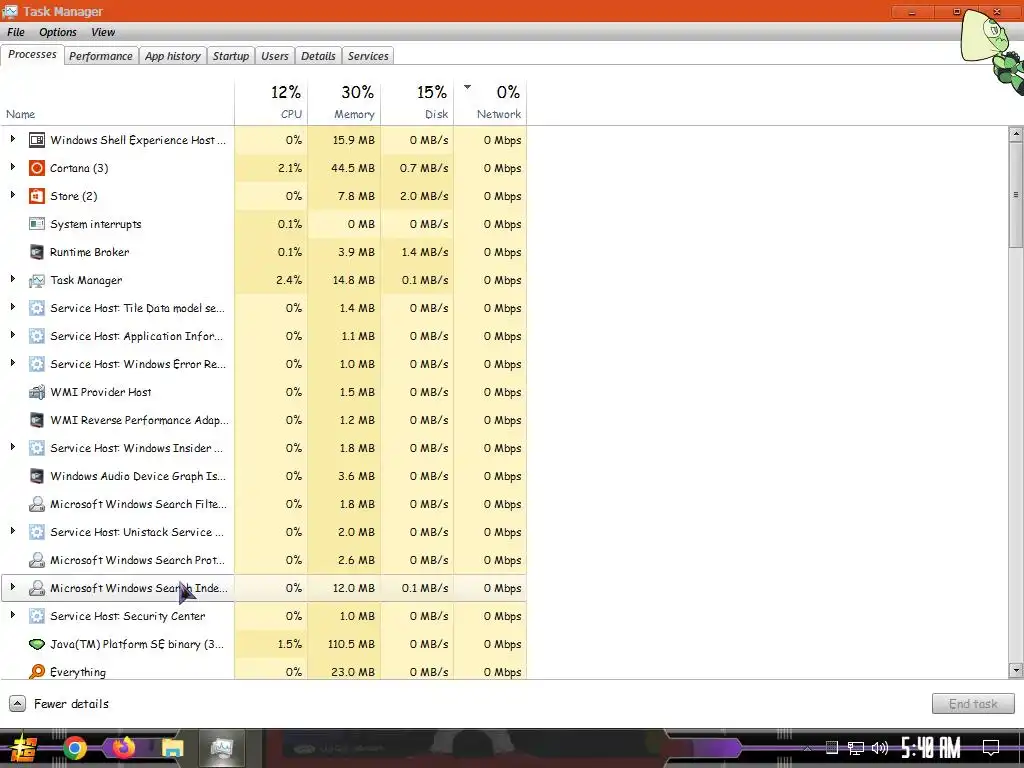
Task: Switch to the Startup tab
Action: (231, 56)
